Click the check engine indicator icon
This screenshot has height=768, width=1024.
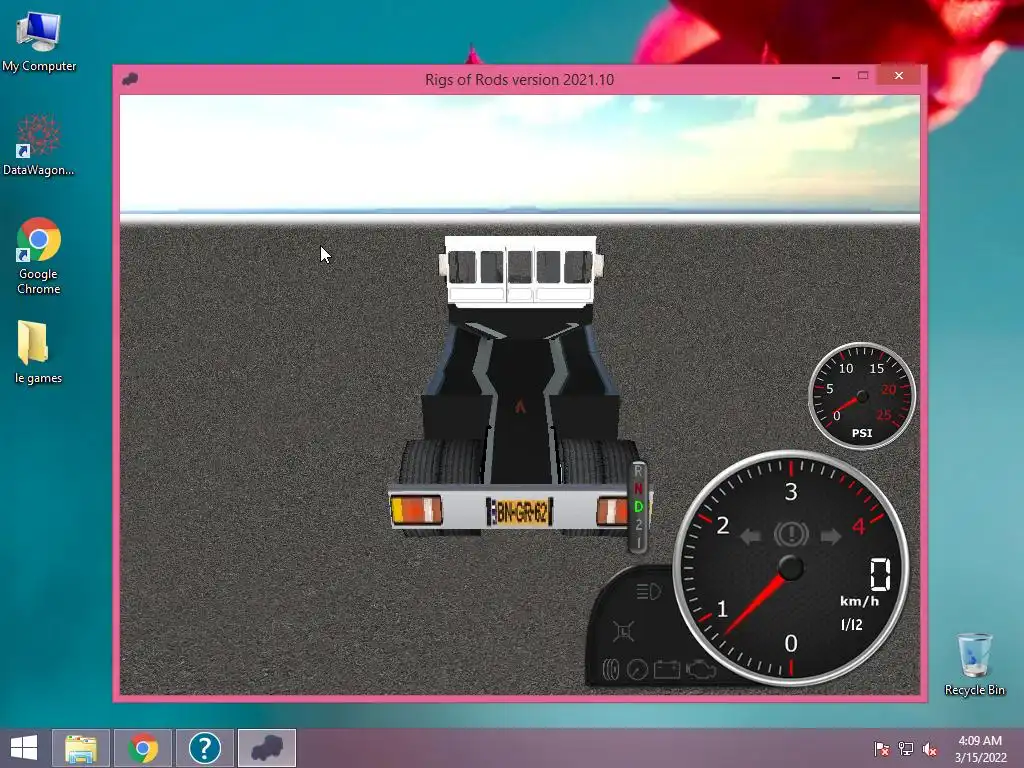click(x=701, y=669)
